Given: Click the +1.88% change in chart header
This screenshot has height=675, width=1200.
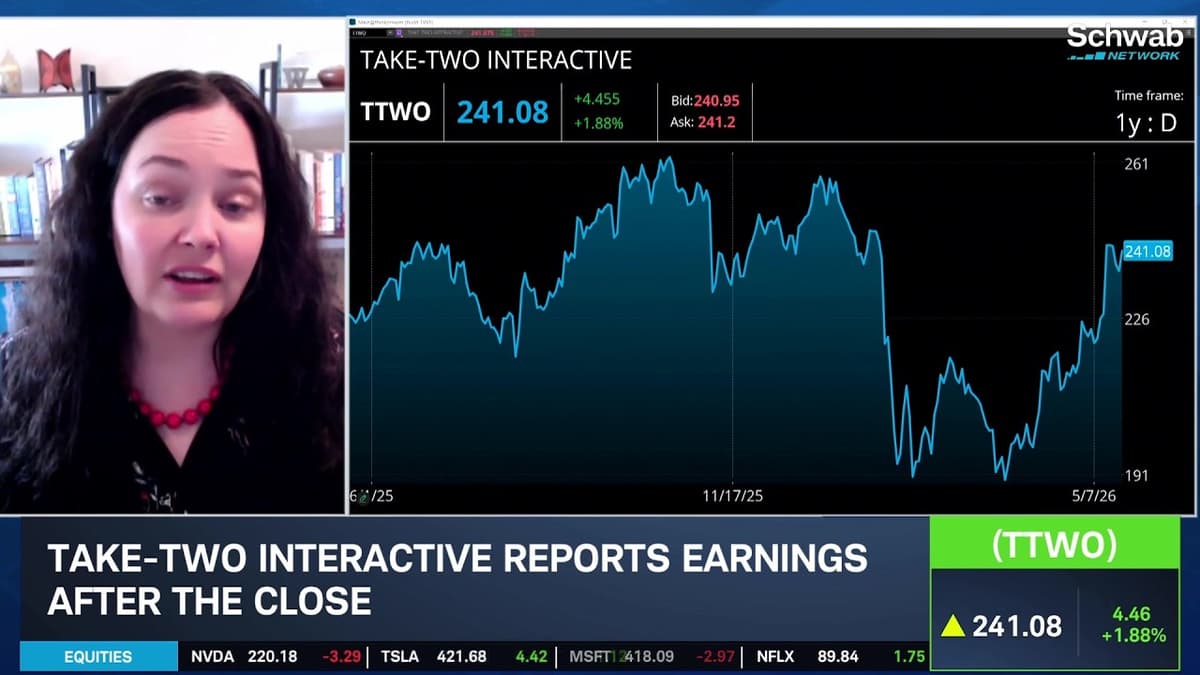Looking at the screenshot, I should 598,123.
